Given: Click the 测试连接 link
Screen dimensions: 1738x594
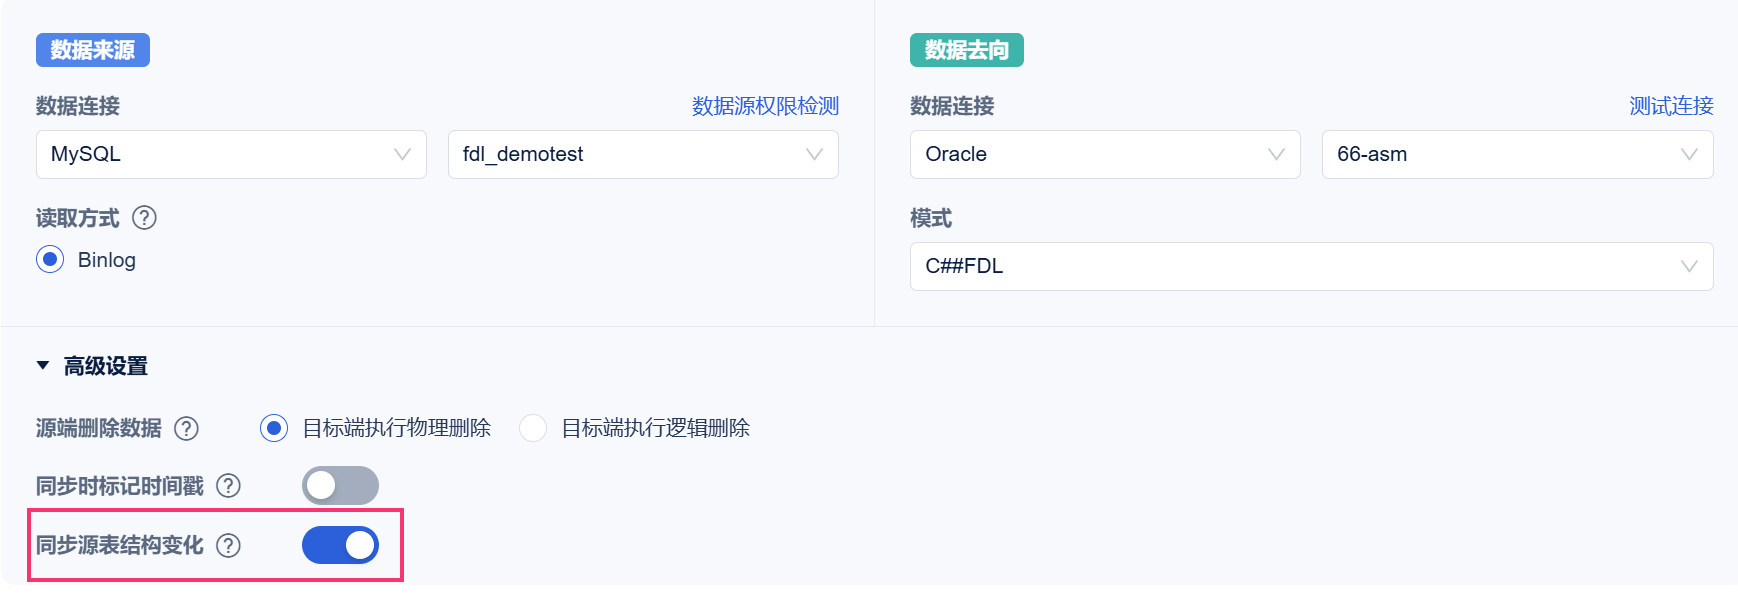Looking at the screenshot, I should (1671, 106).
